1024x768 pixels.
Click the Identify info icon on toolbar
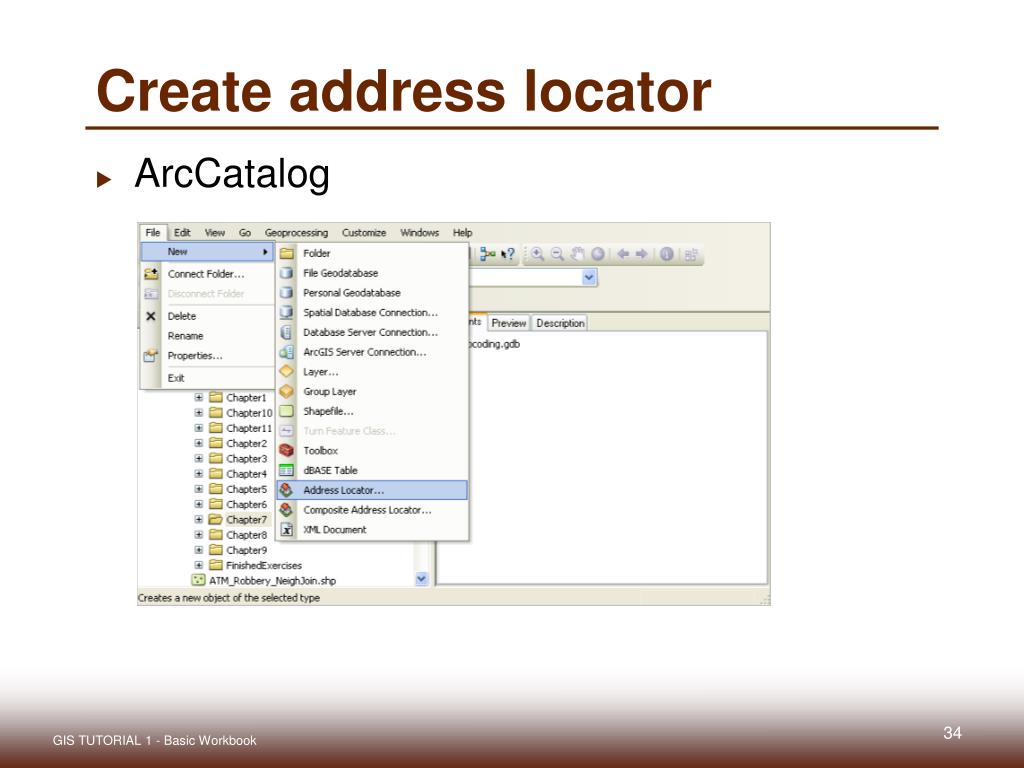(668, 253)
